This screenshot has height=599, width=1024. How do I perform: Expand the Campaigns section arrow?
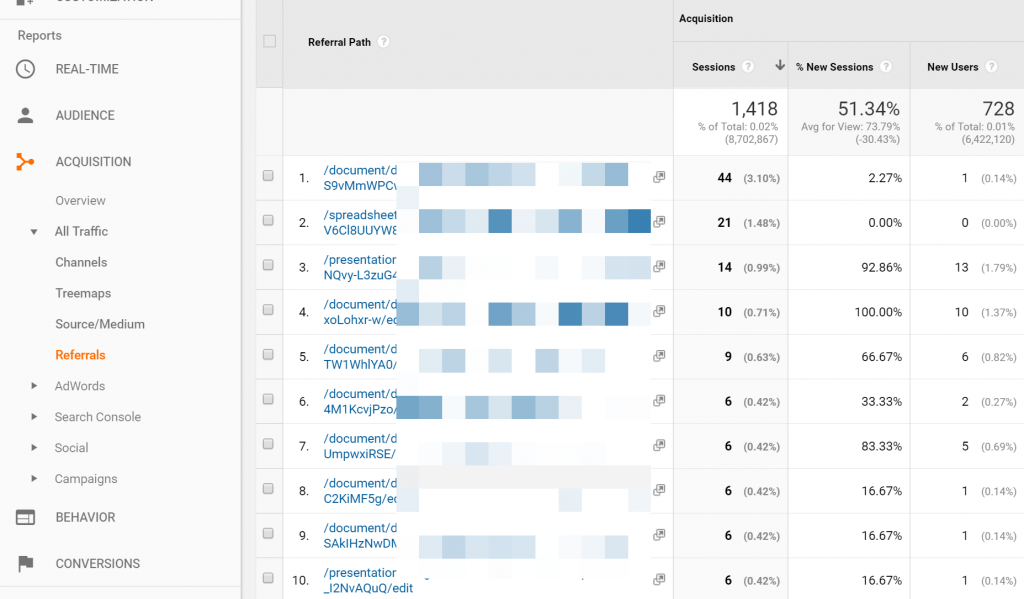coord(34,479)
